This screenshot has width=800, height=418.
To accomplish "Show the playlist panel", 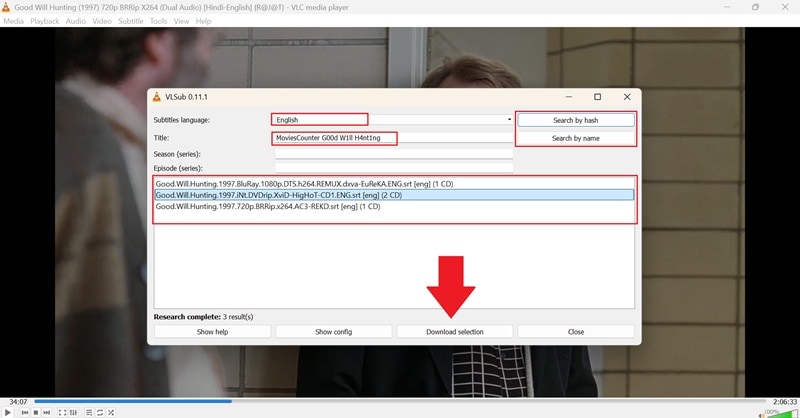I will click(89, 412).
